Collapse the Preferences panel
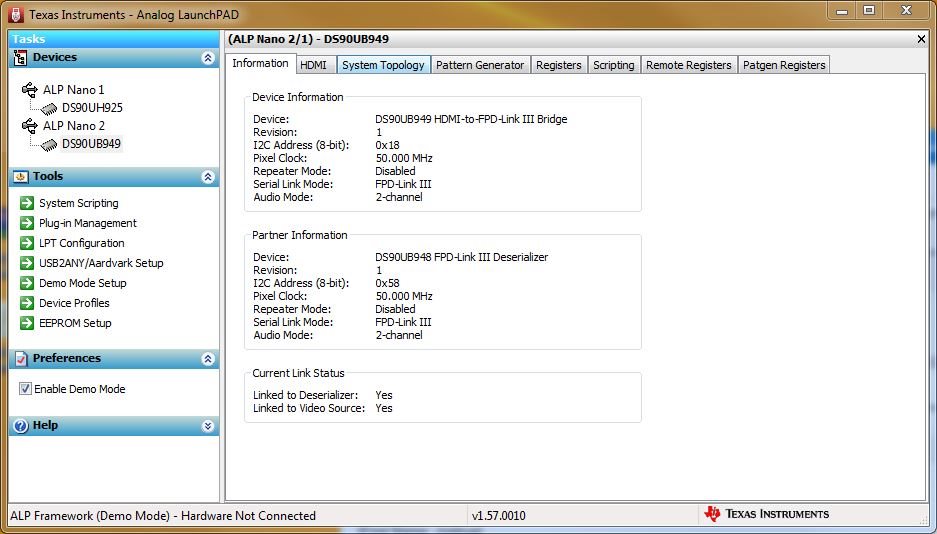Image resolution: width=937 pixels, height=534 pixels. [x=208, y=358]
